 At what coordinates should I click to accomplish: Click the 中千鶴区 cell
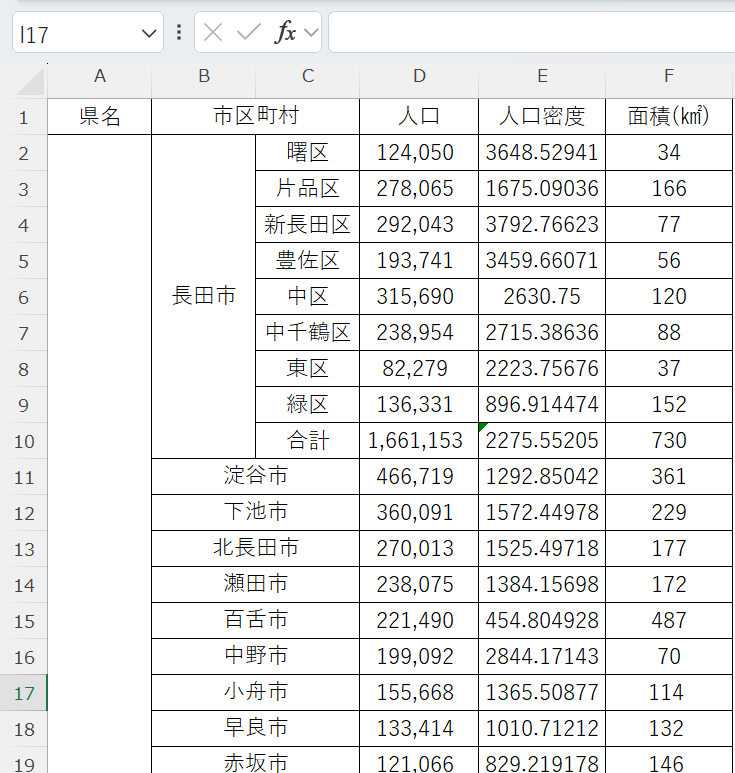pyautogui.click(x=308, y=332)
